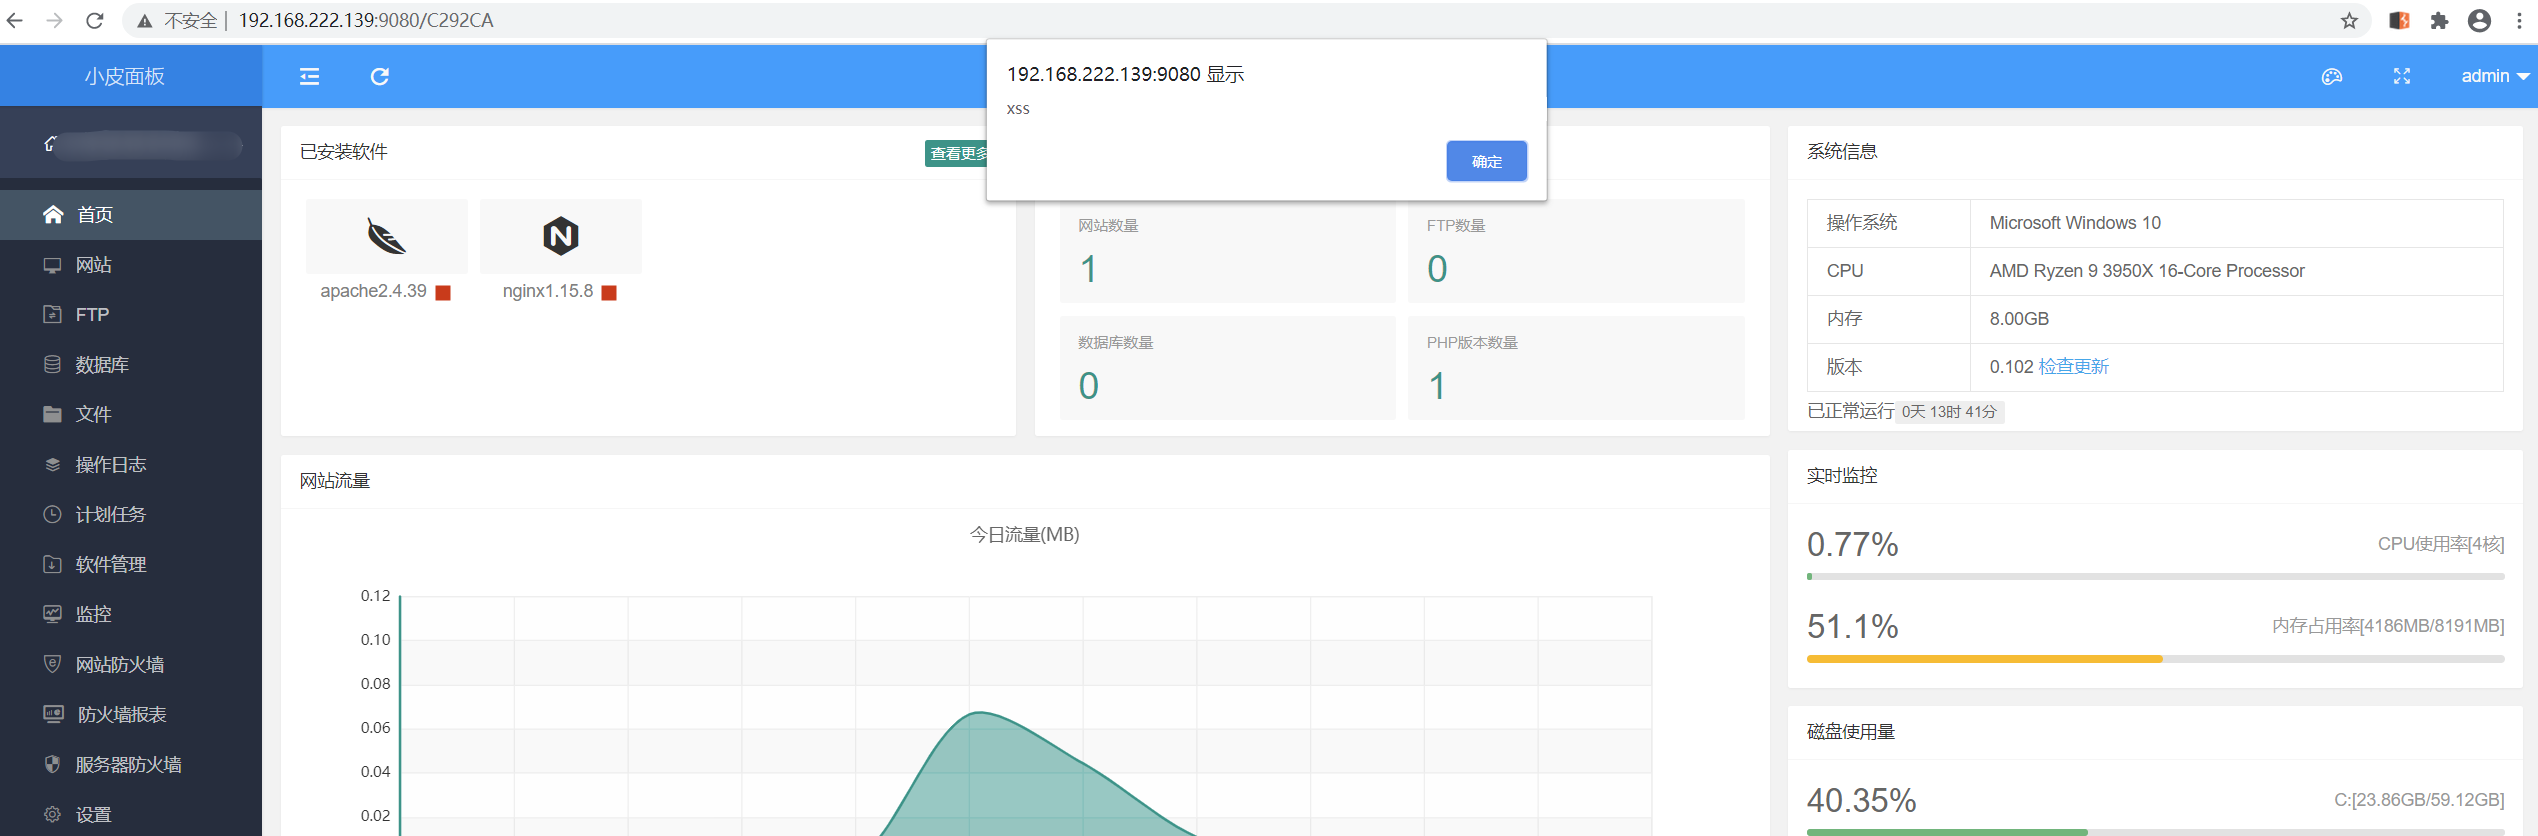The image size is (2538, 836).
Task: Click the 数据库数量 statistic card
Action: click(x=1227, y=368)
